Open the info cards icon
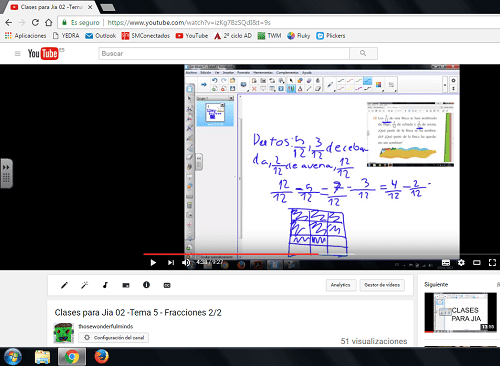500x366 pixels. coord(146,285)
